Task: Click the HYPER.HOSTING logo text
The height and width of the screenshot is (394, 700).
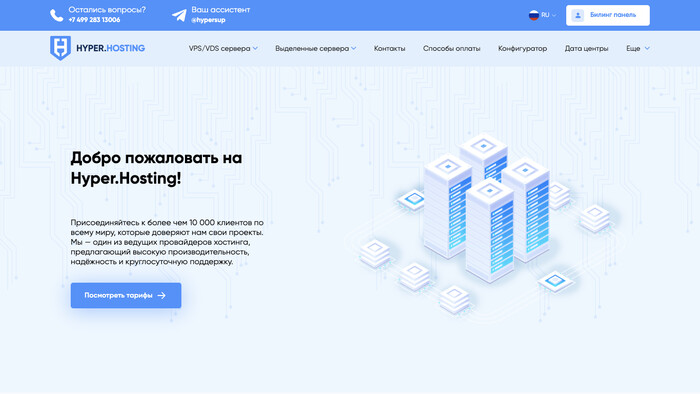Action: pos(110,48)
